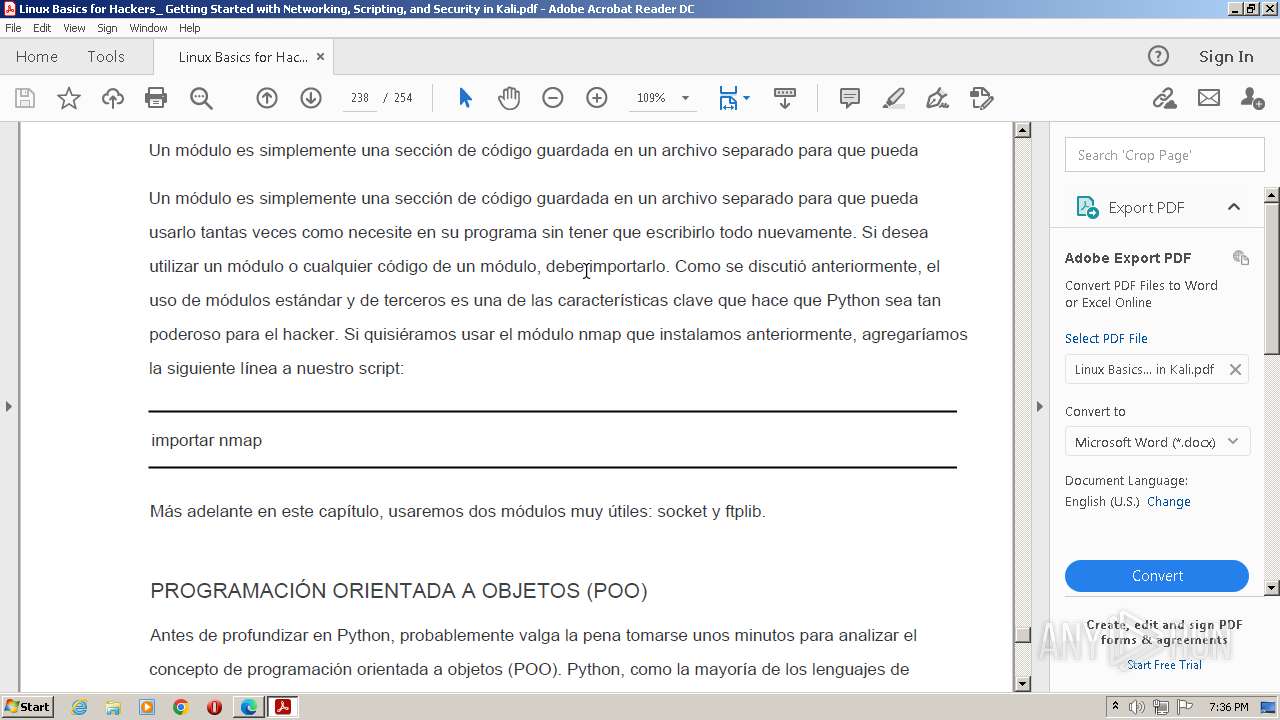Print the document with the printer icon

156,98
